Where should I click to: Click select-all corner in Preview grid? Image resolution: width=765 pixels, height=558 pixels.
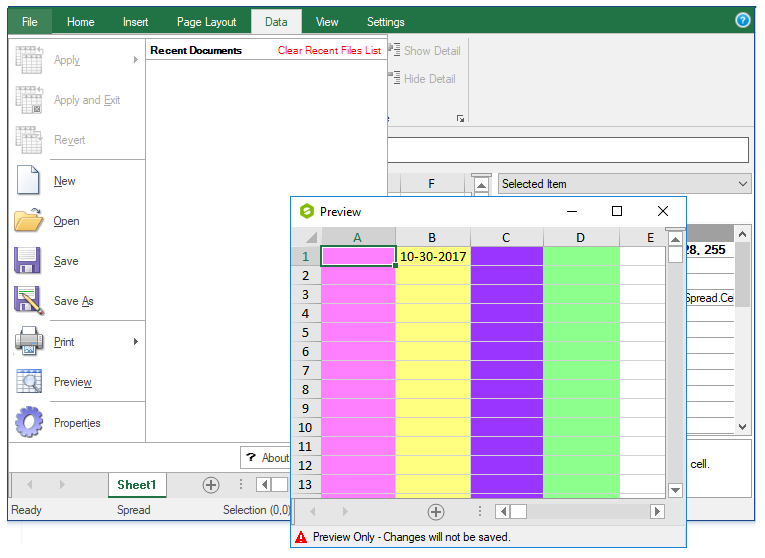[306, 238]
